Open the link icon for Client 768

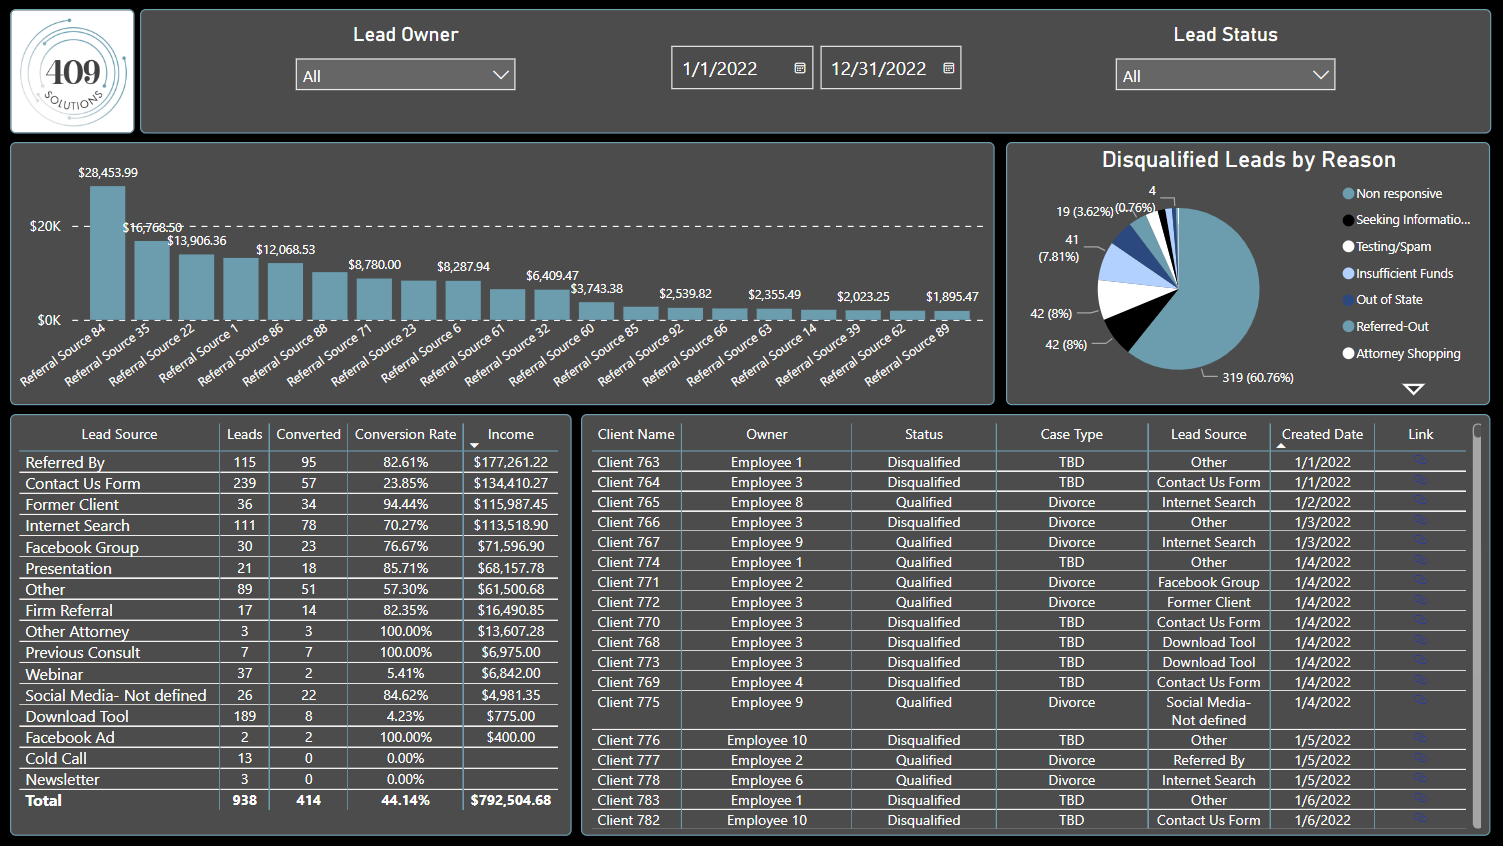pos(1420,640)
